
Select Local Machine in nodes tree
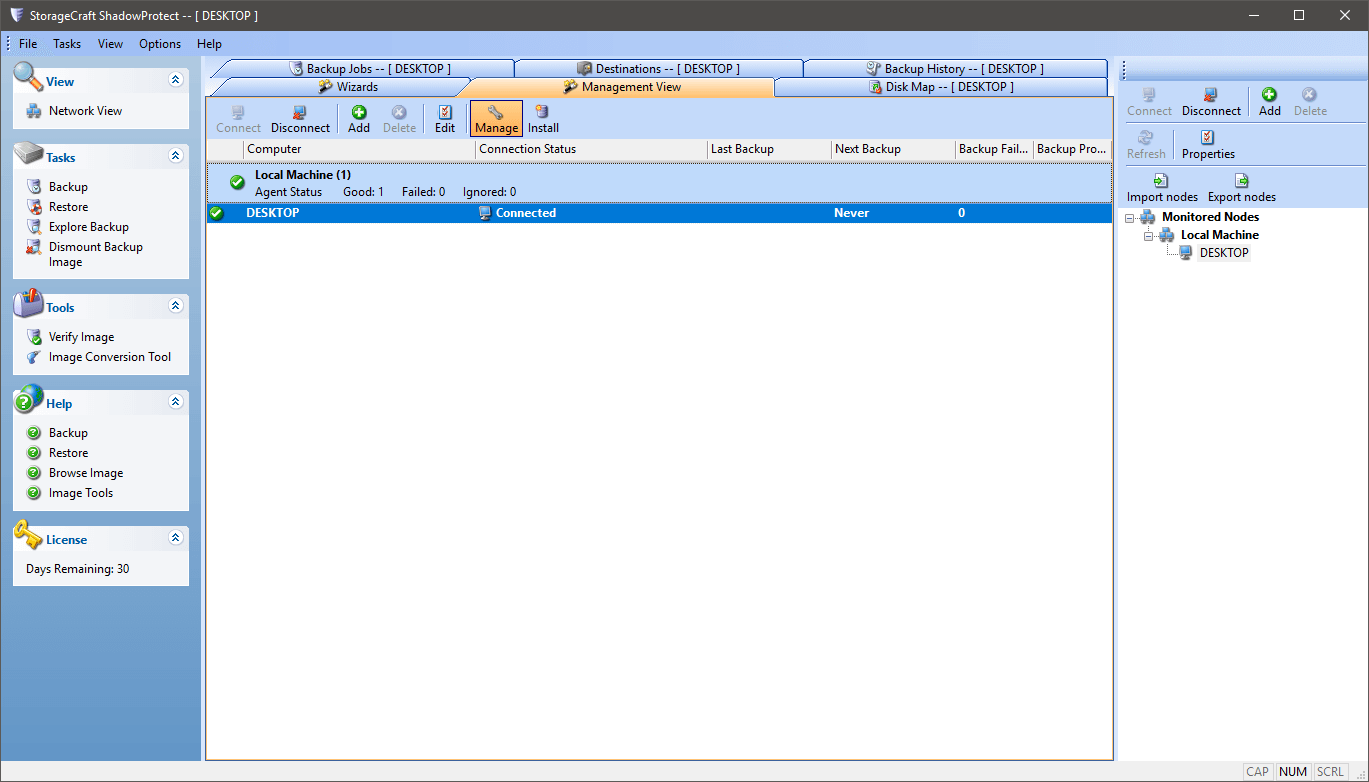pyautogui.click(x=1220, y=235)
